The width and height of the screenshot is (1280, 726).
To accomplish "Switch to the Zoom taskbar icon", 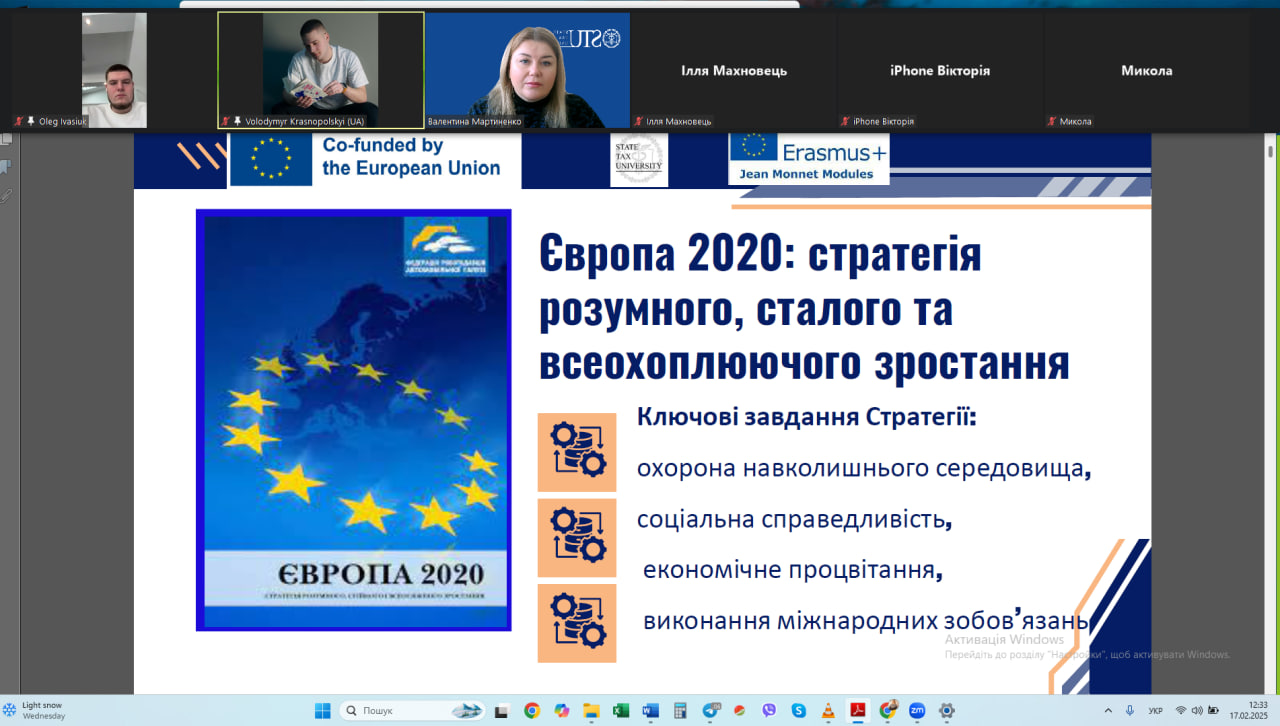I will coord(917,711).
